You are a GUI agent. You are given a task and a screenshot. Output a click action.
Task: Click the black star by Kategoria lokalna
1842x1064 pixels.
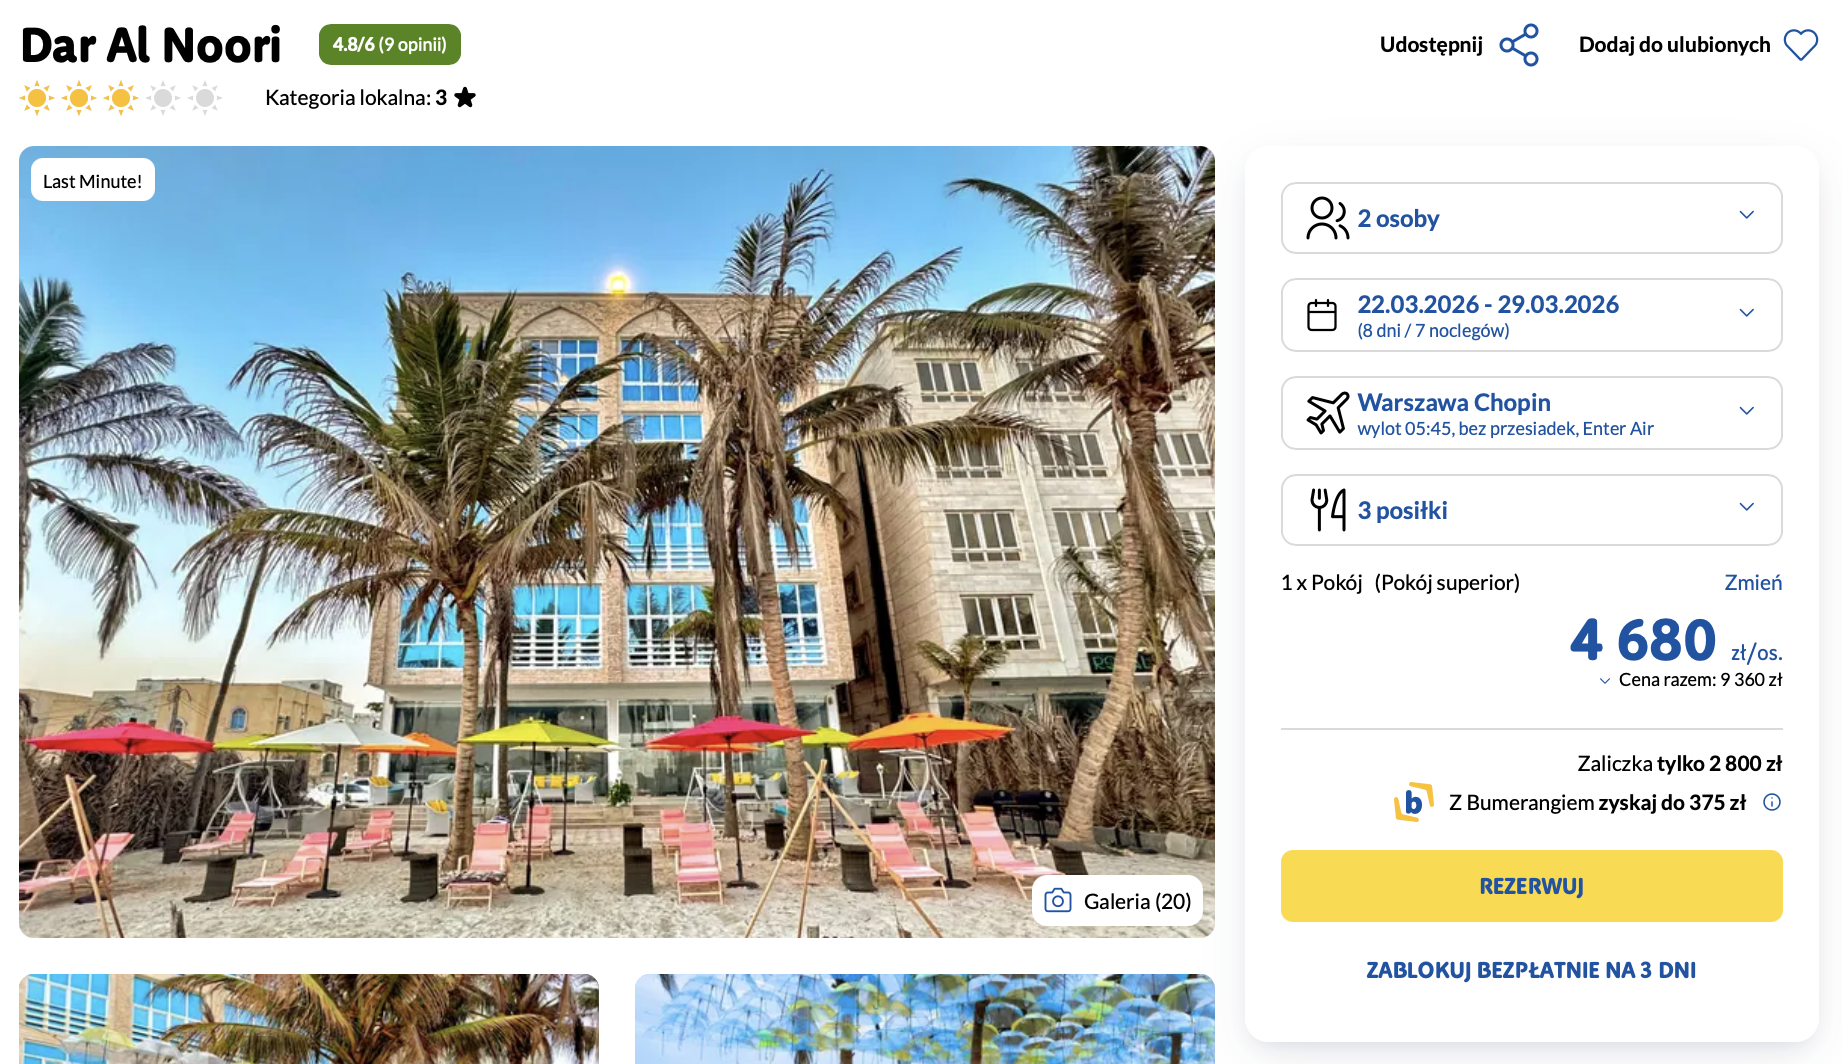[x=465, y=97]
